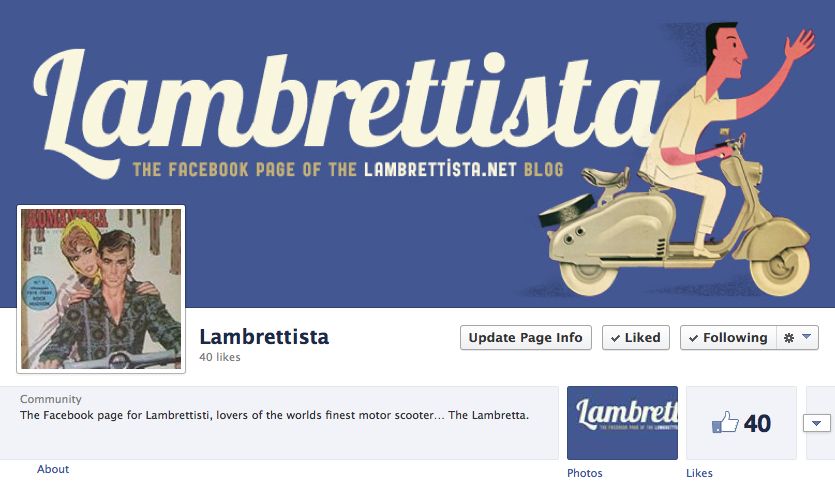Click the 40 likes count box

(x=741, y=423)
